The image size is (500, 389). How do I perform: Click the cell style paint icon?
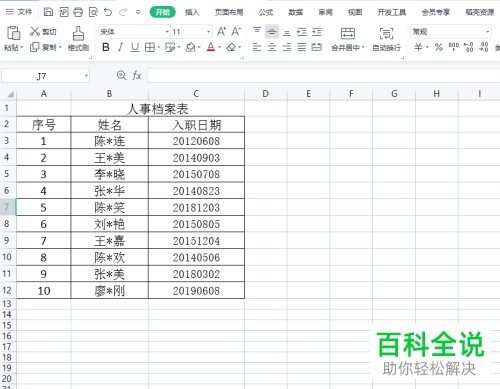pos(170,47)
